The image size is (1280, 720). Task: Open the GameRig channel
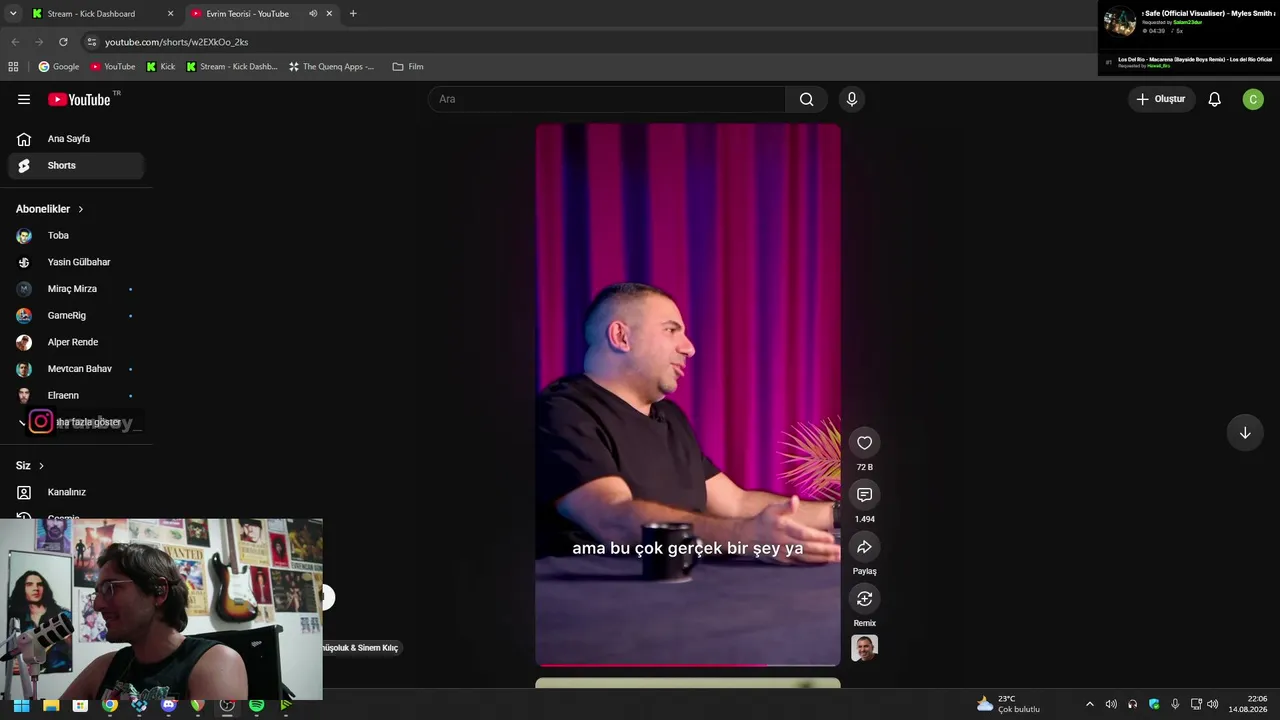[76, 316]
